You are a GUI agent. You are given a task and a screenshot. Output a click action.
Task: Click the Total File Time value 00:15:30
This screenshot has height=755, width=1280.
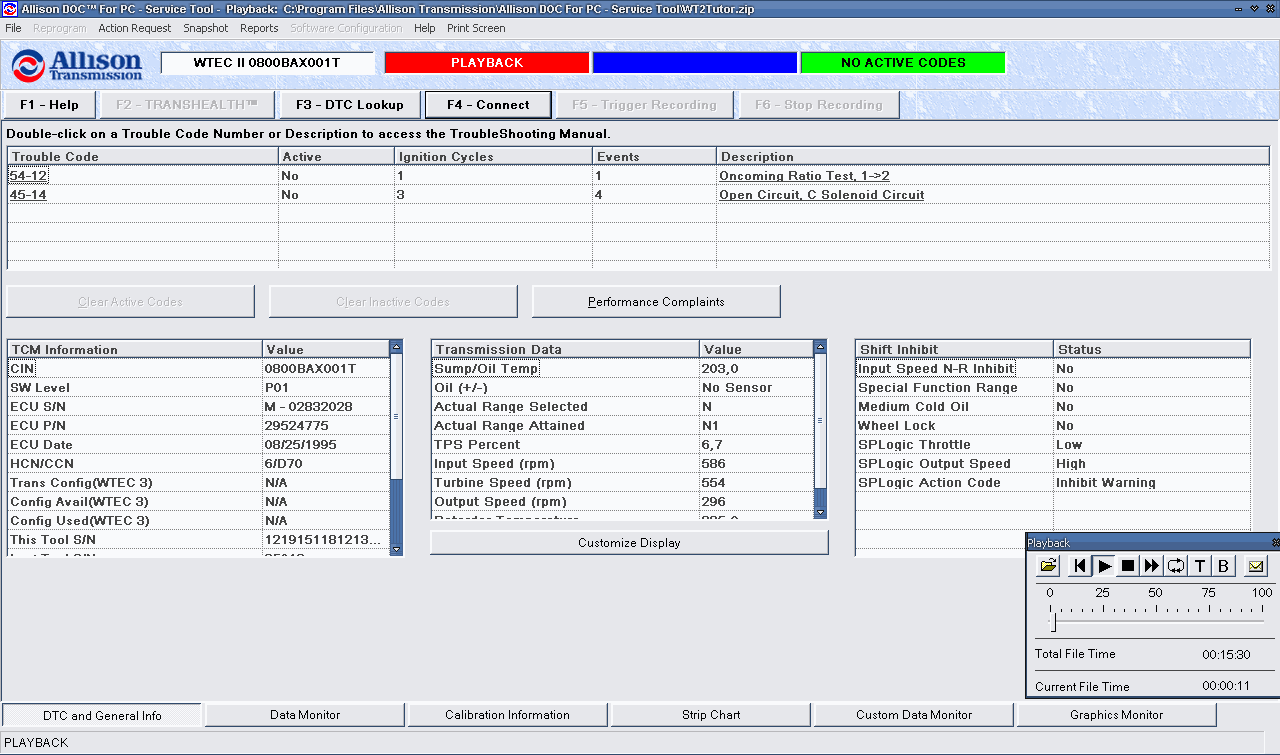point(1226,655)
